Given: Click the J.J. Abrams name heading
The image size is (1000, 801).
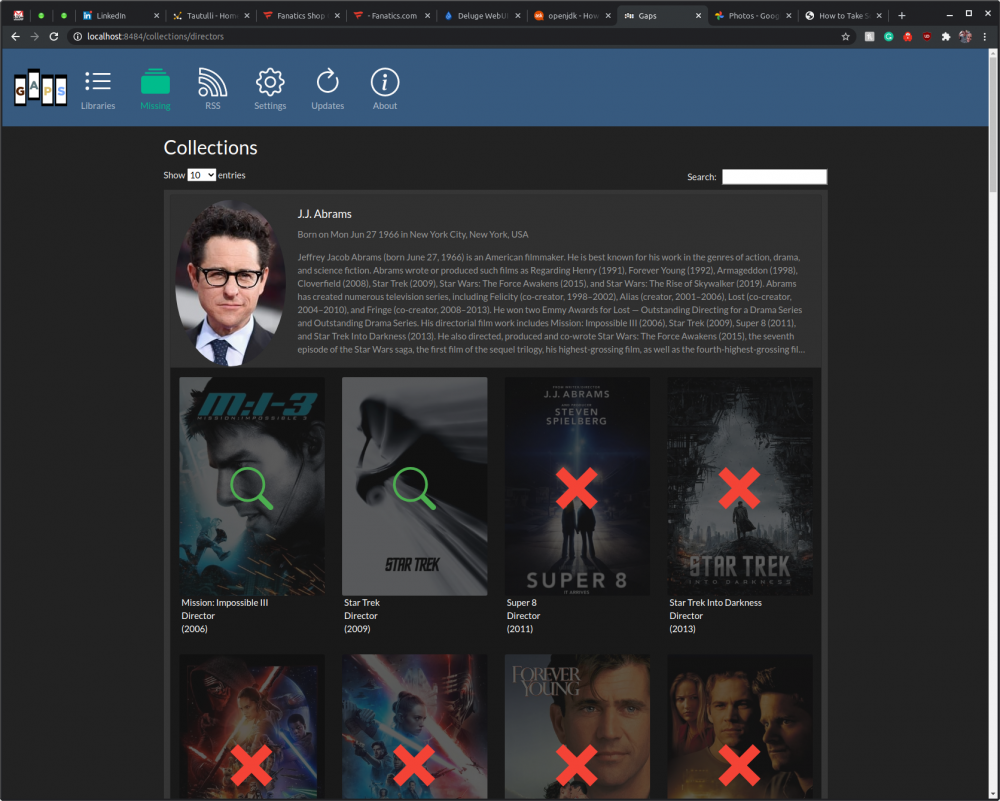Looking at the screenshot, I should (x=324, y=214).
